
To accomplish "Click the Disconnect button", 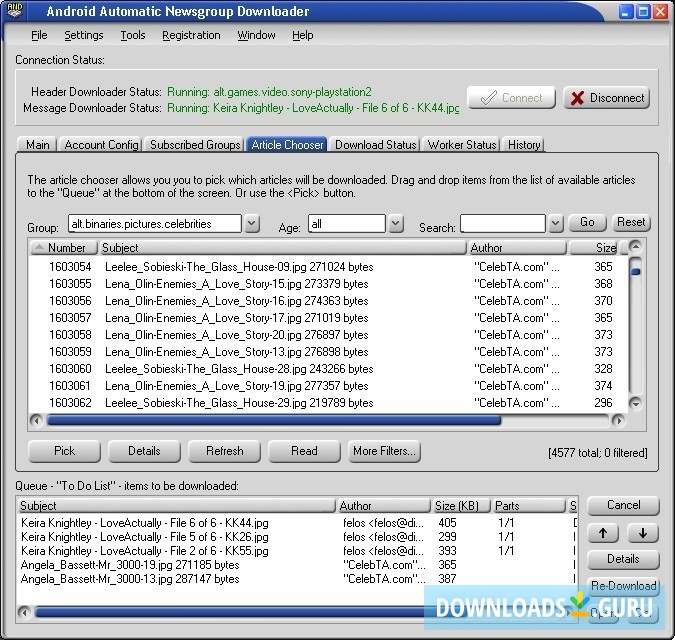I will [607, 98].
